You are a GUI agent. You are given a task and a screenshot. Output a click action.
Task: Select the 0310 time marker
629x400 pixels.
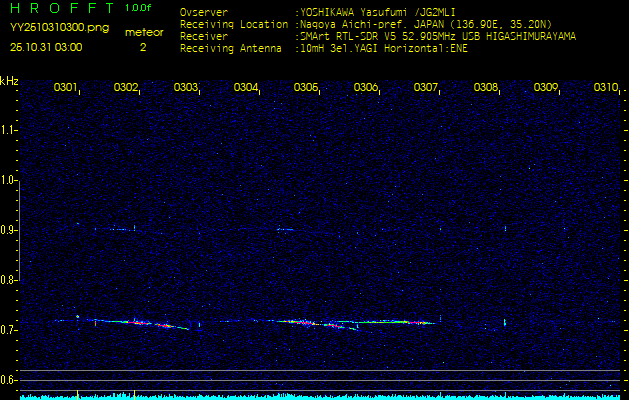click(x=606, y=88)
